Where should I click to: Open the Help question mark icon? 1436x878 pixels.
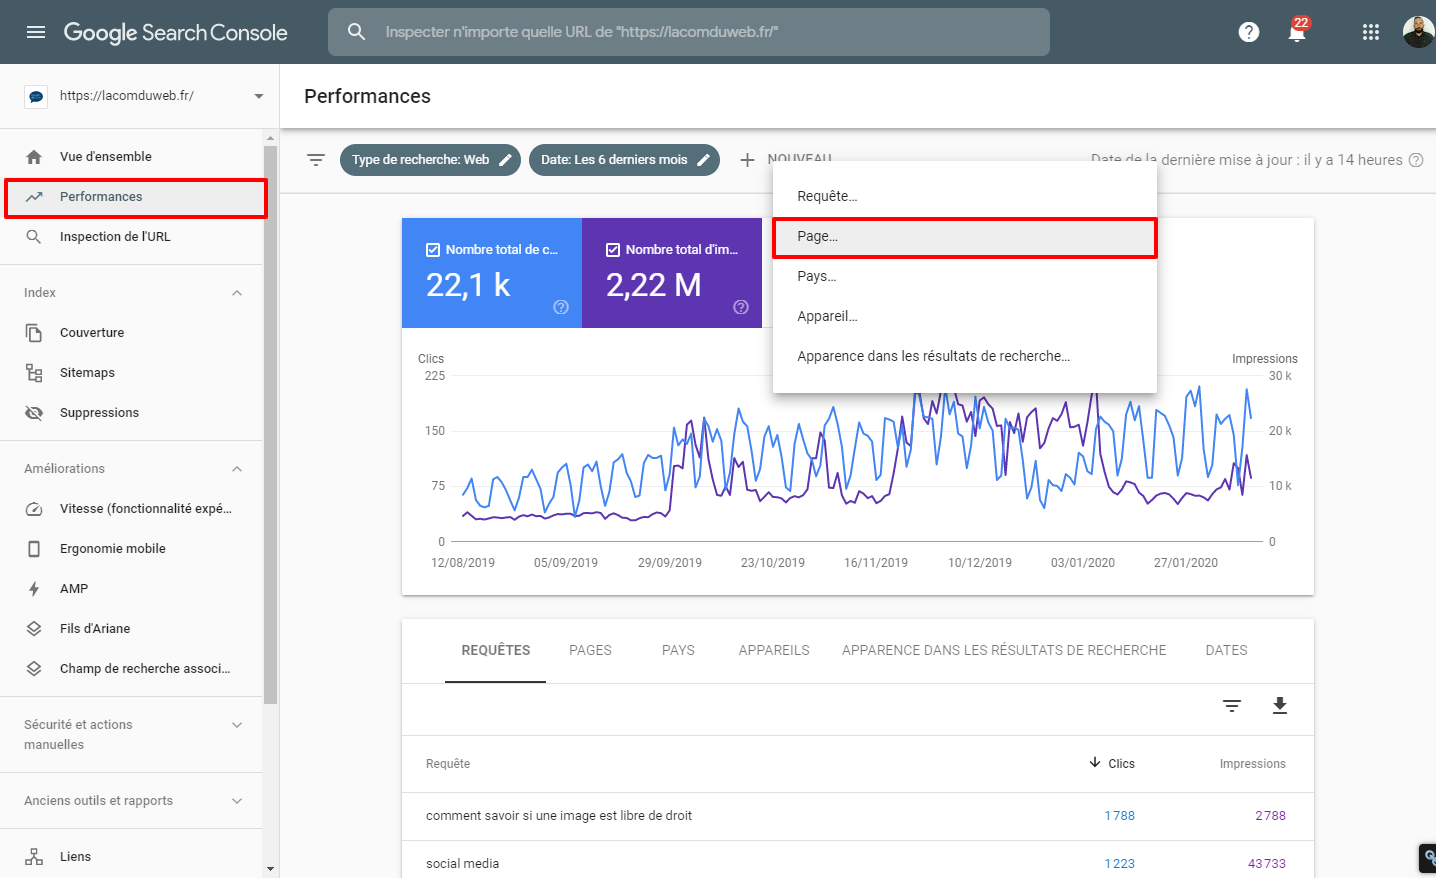point(1249,32)
